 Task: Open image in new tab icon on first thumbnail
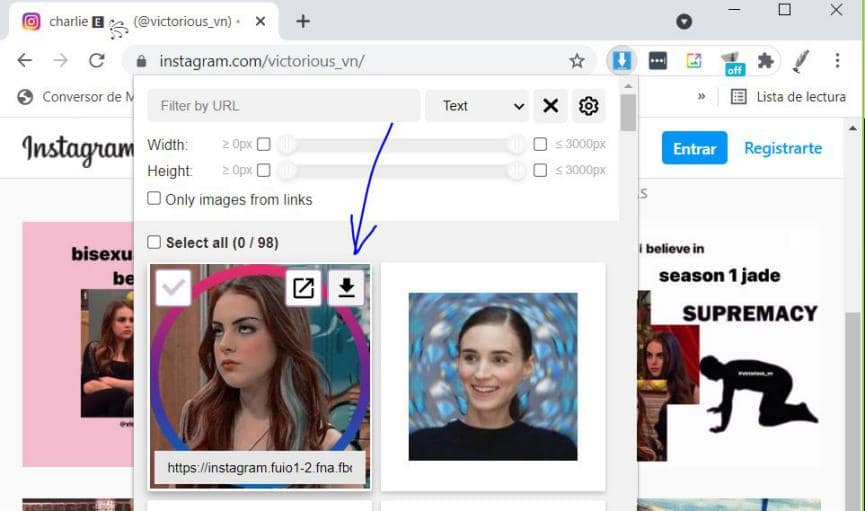pos(303,288)
